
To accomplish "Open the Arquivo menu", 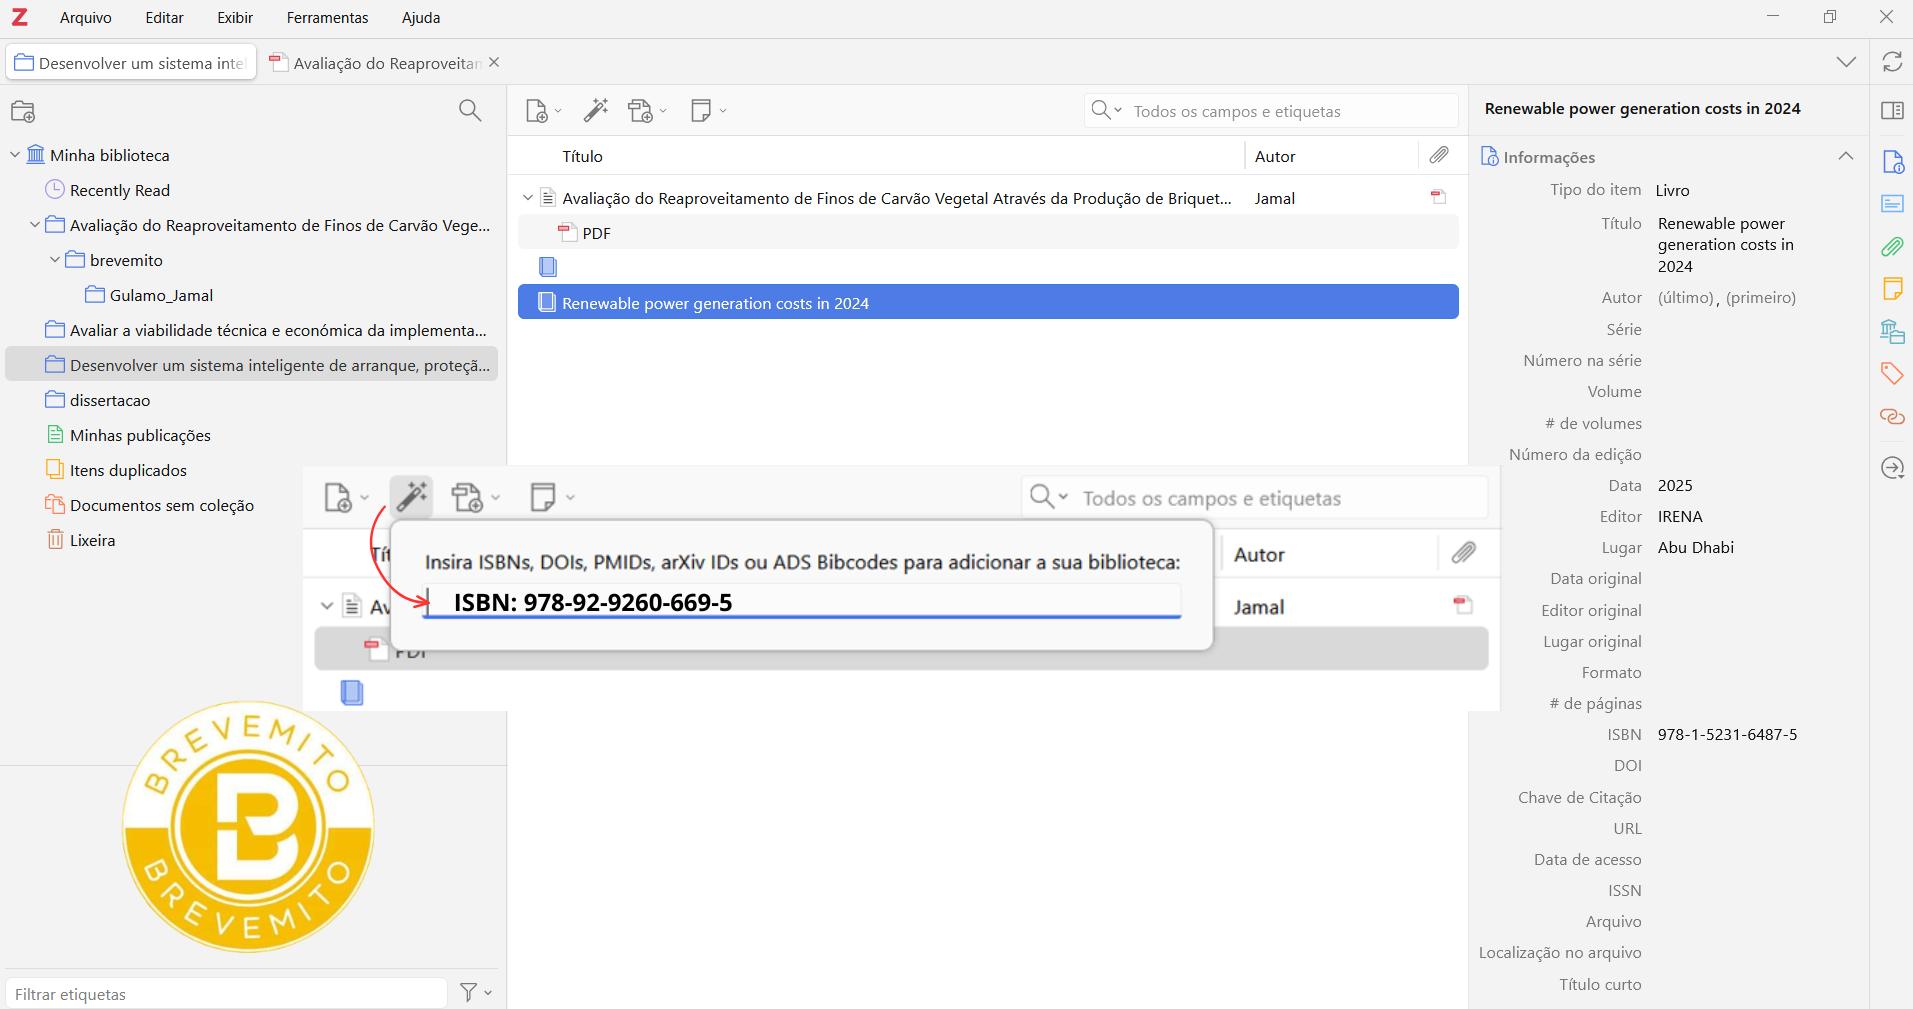I will [x=85, y=18].
